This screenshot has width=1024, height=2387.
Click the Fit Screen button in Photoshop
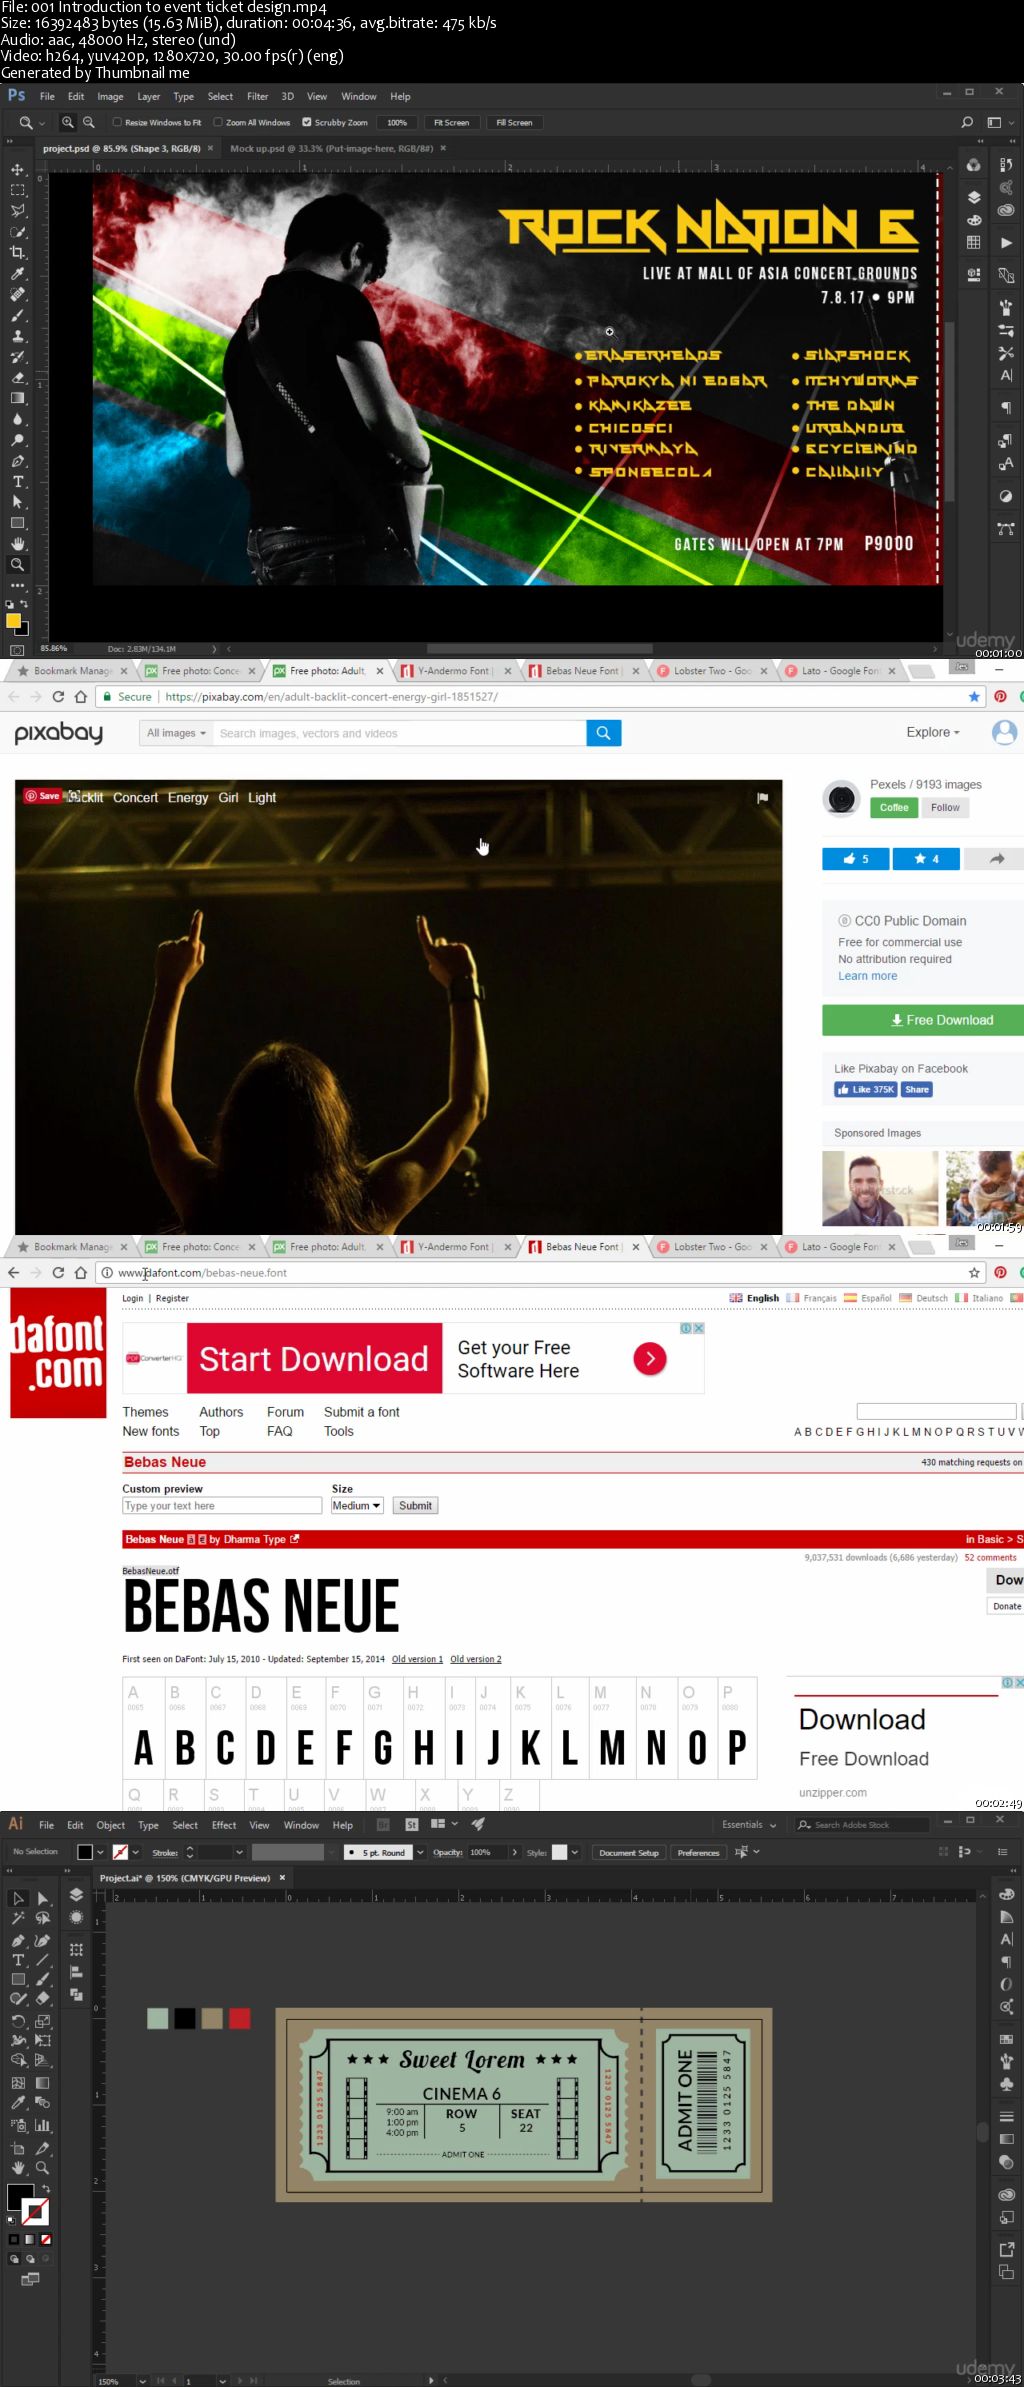click(x=451, y=123)
